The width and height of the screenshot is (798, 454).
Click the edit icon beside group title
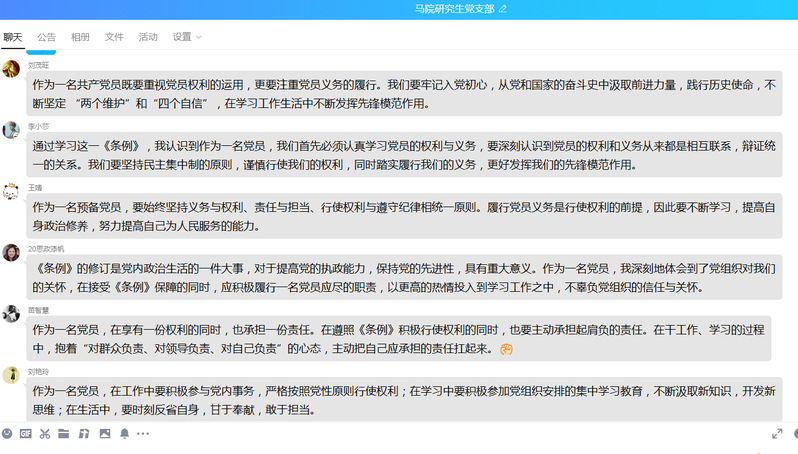click(x=503, y=9)
